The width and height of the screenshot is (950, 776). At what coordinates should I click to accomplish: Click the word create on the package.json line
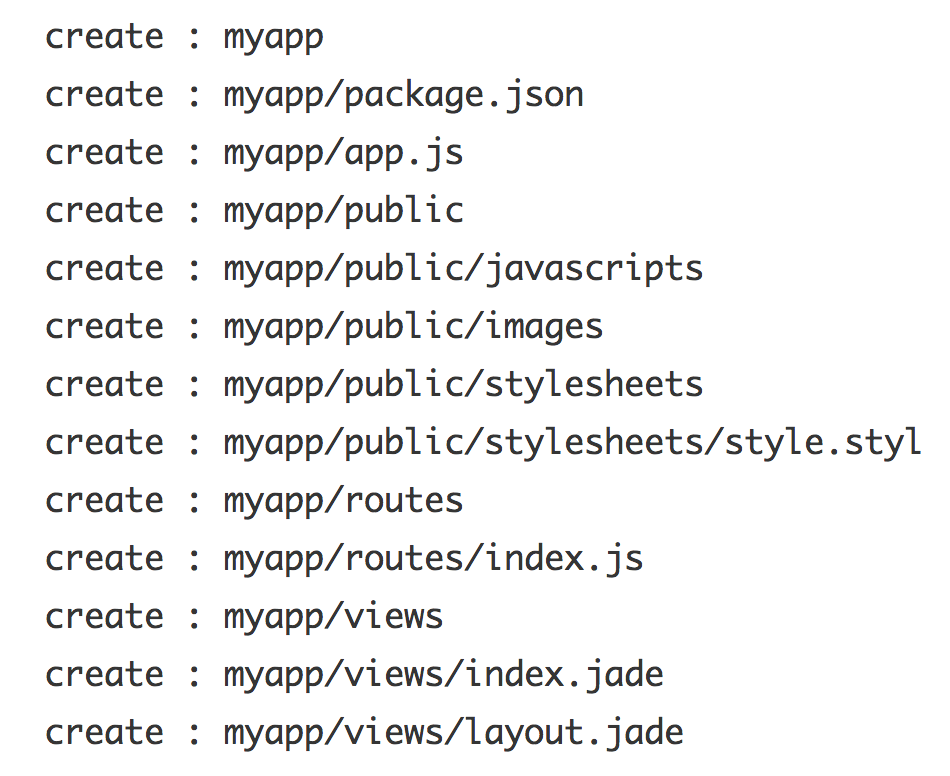[x=104, y=96]
